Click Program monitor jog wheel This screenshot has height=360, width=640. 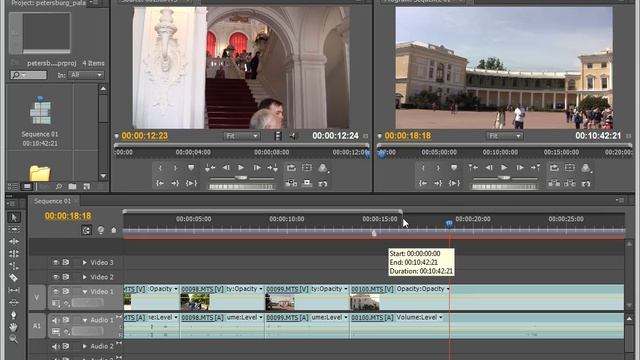pos(504,187)
